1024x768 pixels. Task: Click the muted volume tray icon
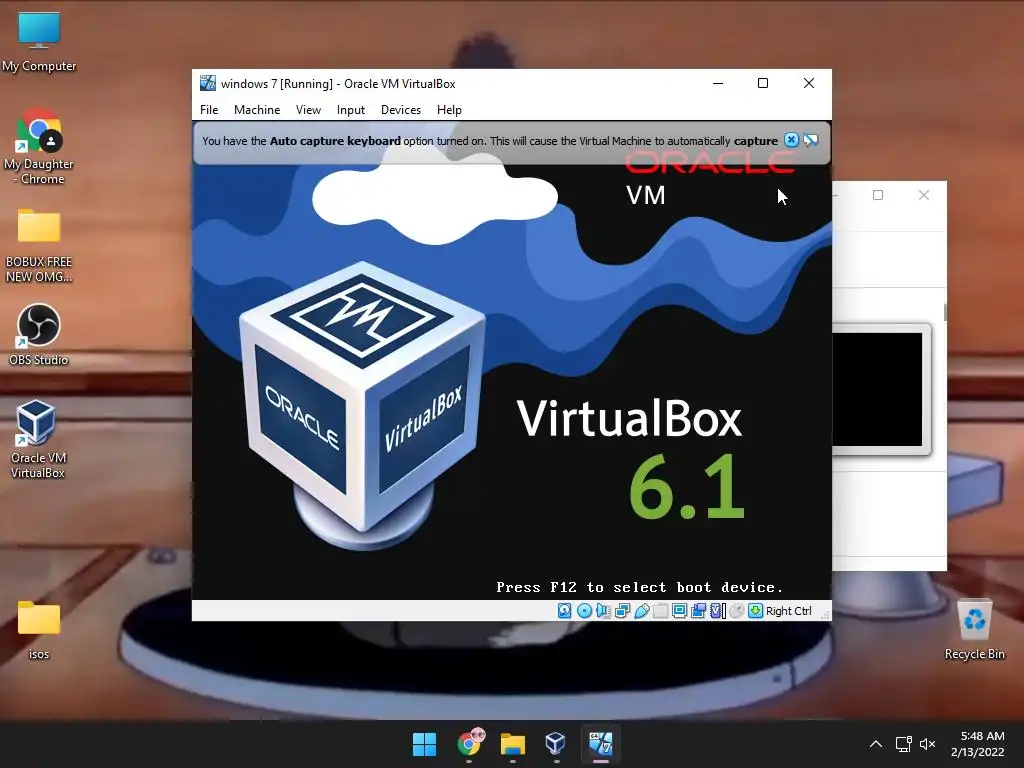click(927, 744)
